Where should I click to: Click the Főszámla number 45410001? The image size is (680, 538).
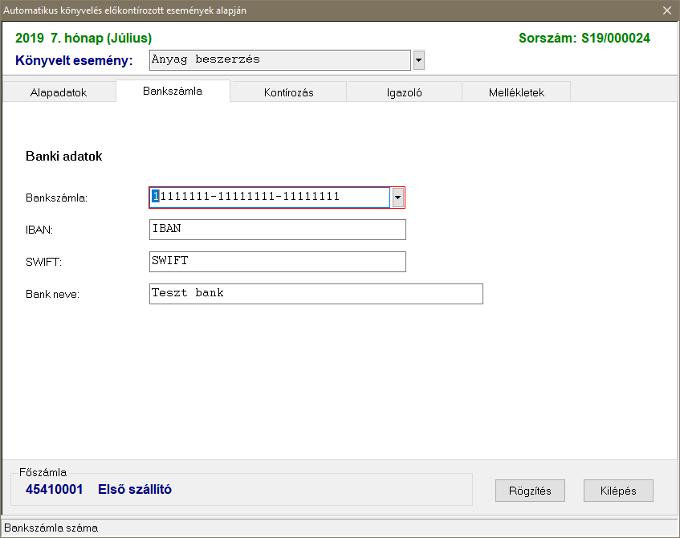[54, 489]
